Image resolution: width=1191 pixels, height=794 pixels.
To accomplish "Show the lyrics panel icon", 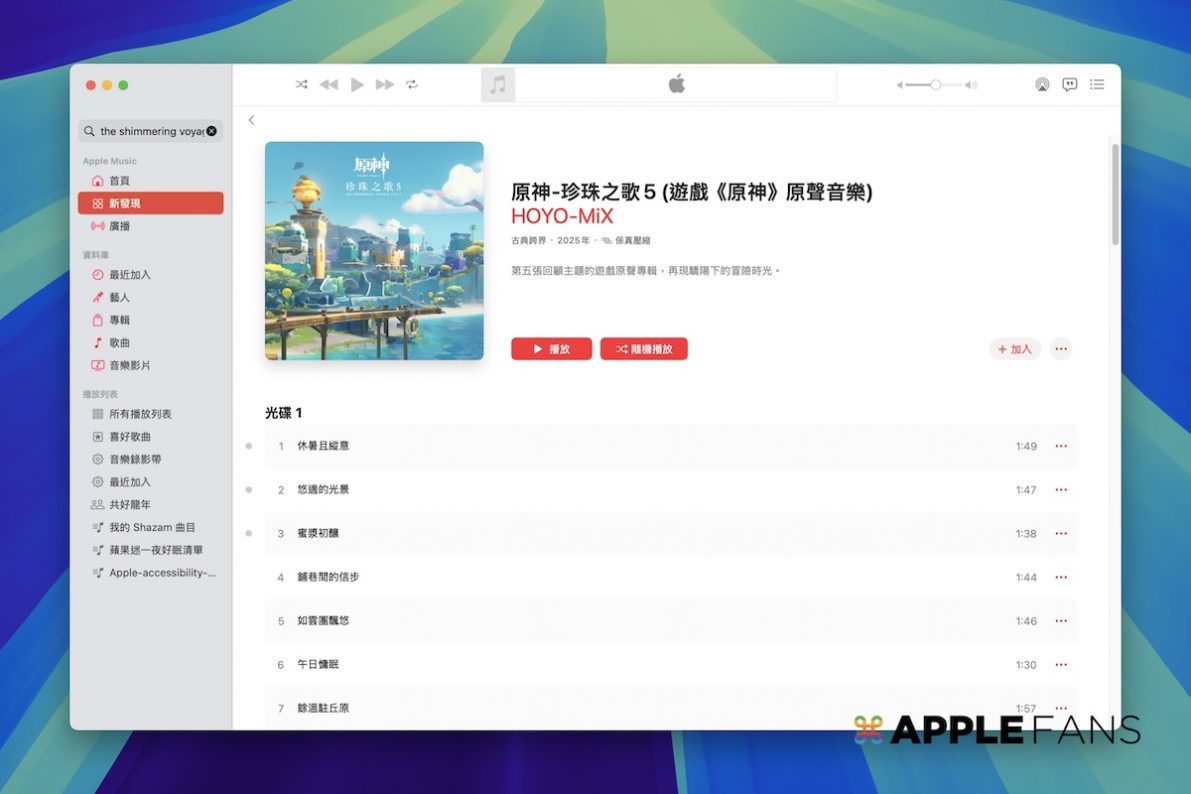I will click(1069, 85).
